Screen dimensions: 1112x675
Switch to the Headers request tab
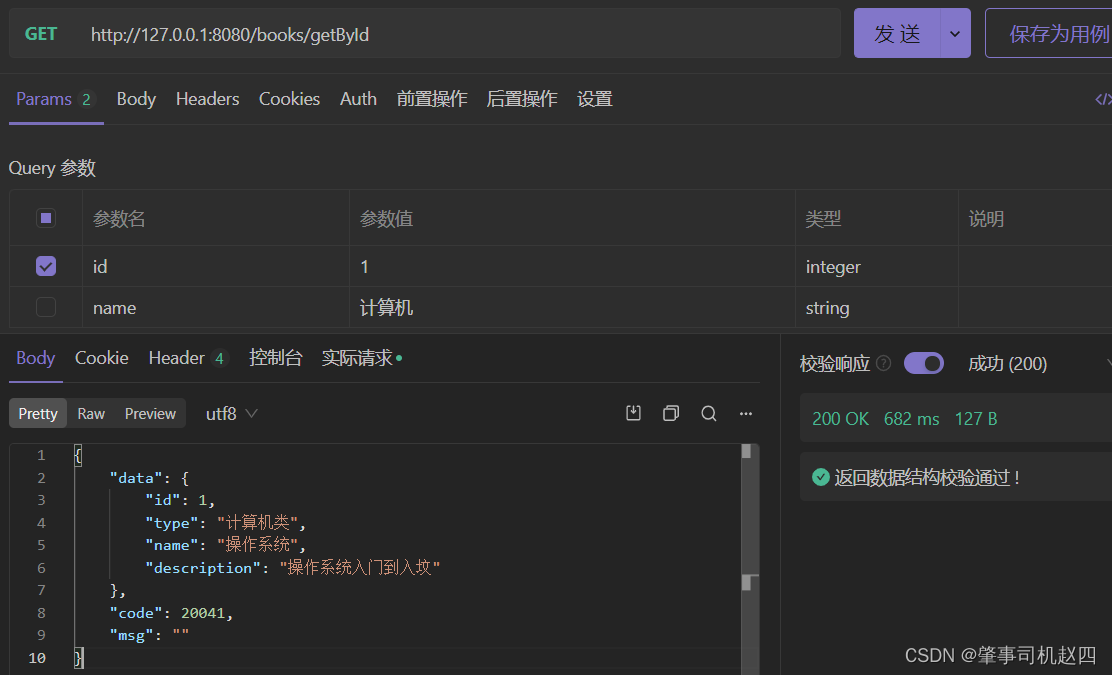[207, 99]
